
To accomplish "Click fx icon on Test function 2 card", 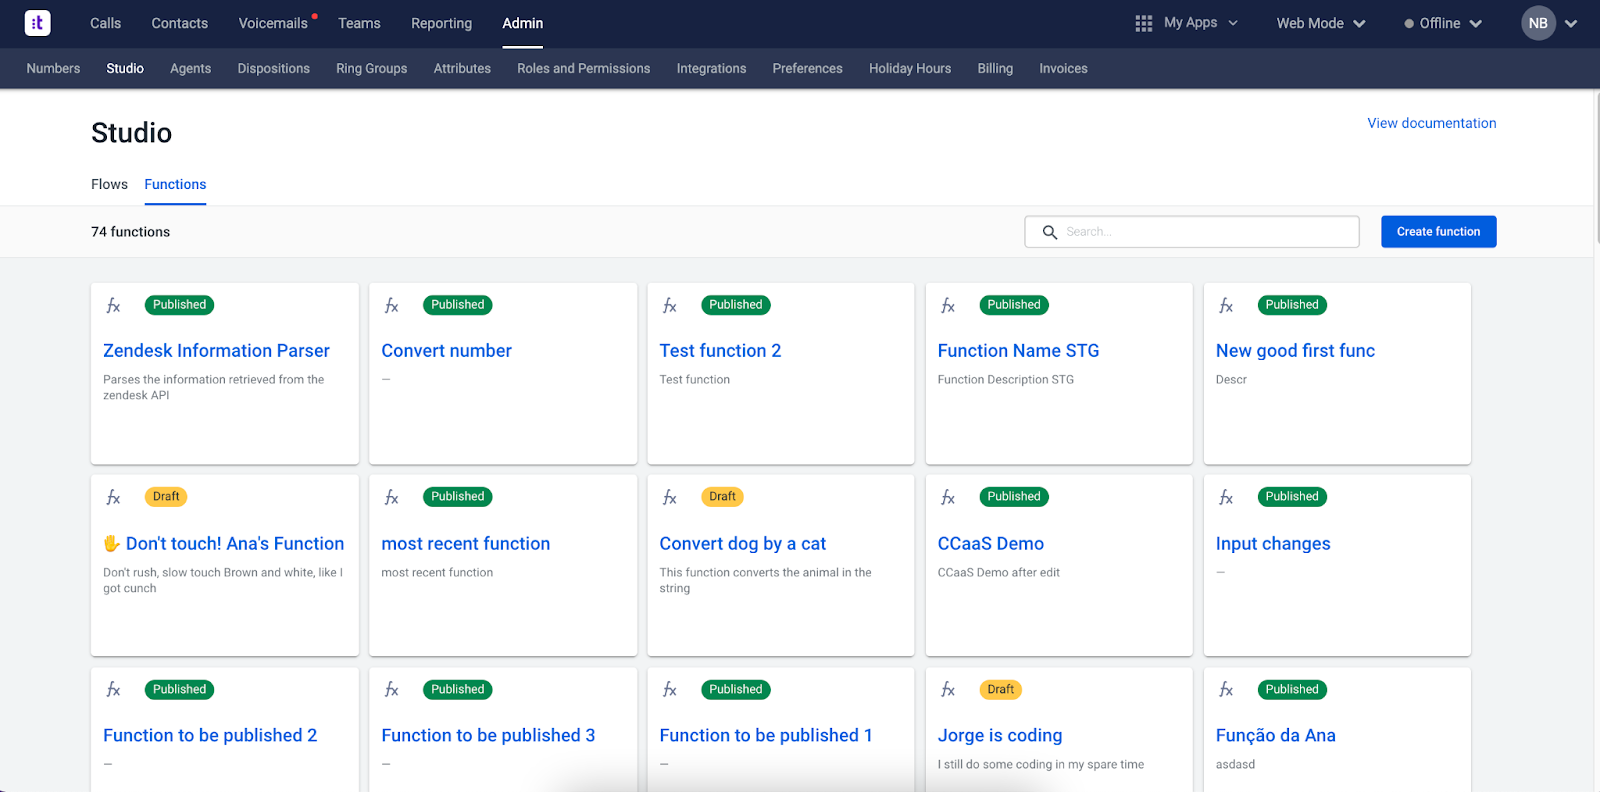I will coord(670,306).
